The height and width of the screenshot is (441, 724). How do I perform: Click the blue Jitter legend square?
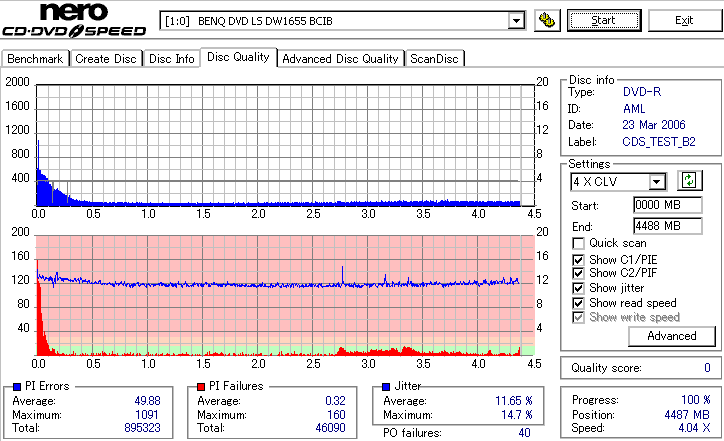tap(386, 387)
